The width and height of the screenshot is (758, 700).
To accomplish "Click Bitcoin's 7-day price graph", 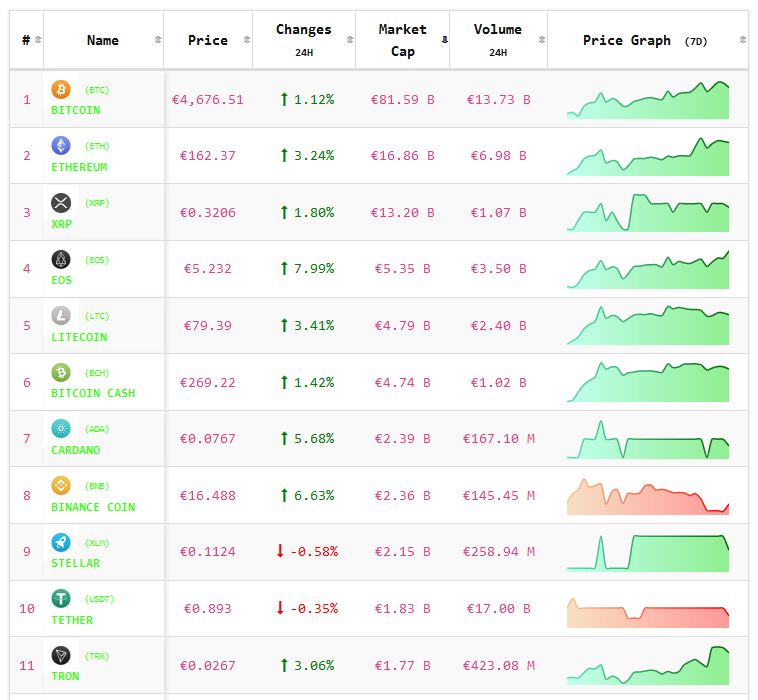I will tap(648, 100).
